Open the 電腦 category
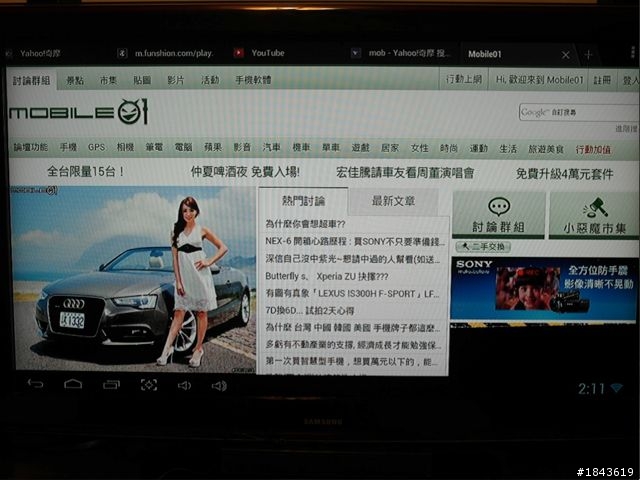Image resolution: width=640 pixels, height=480 pixels. (183, 147)
